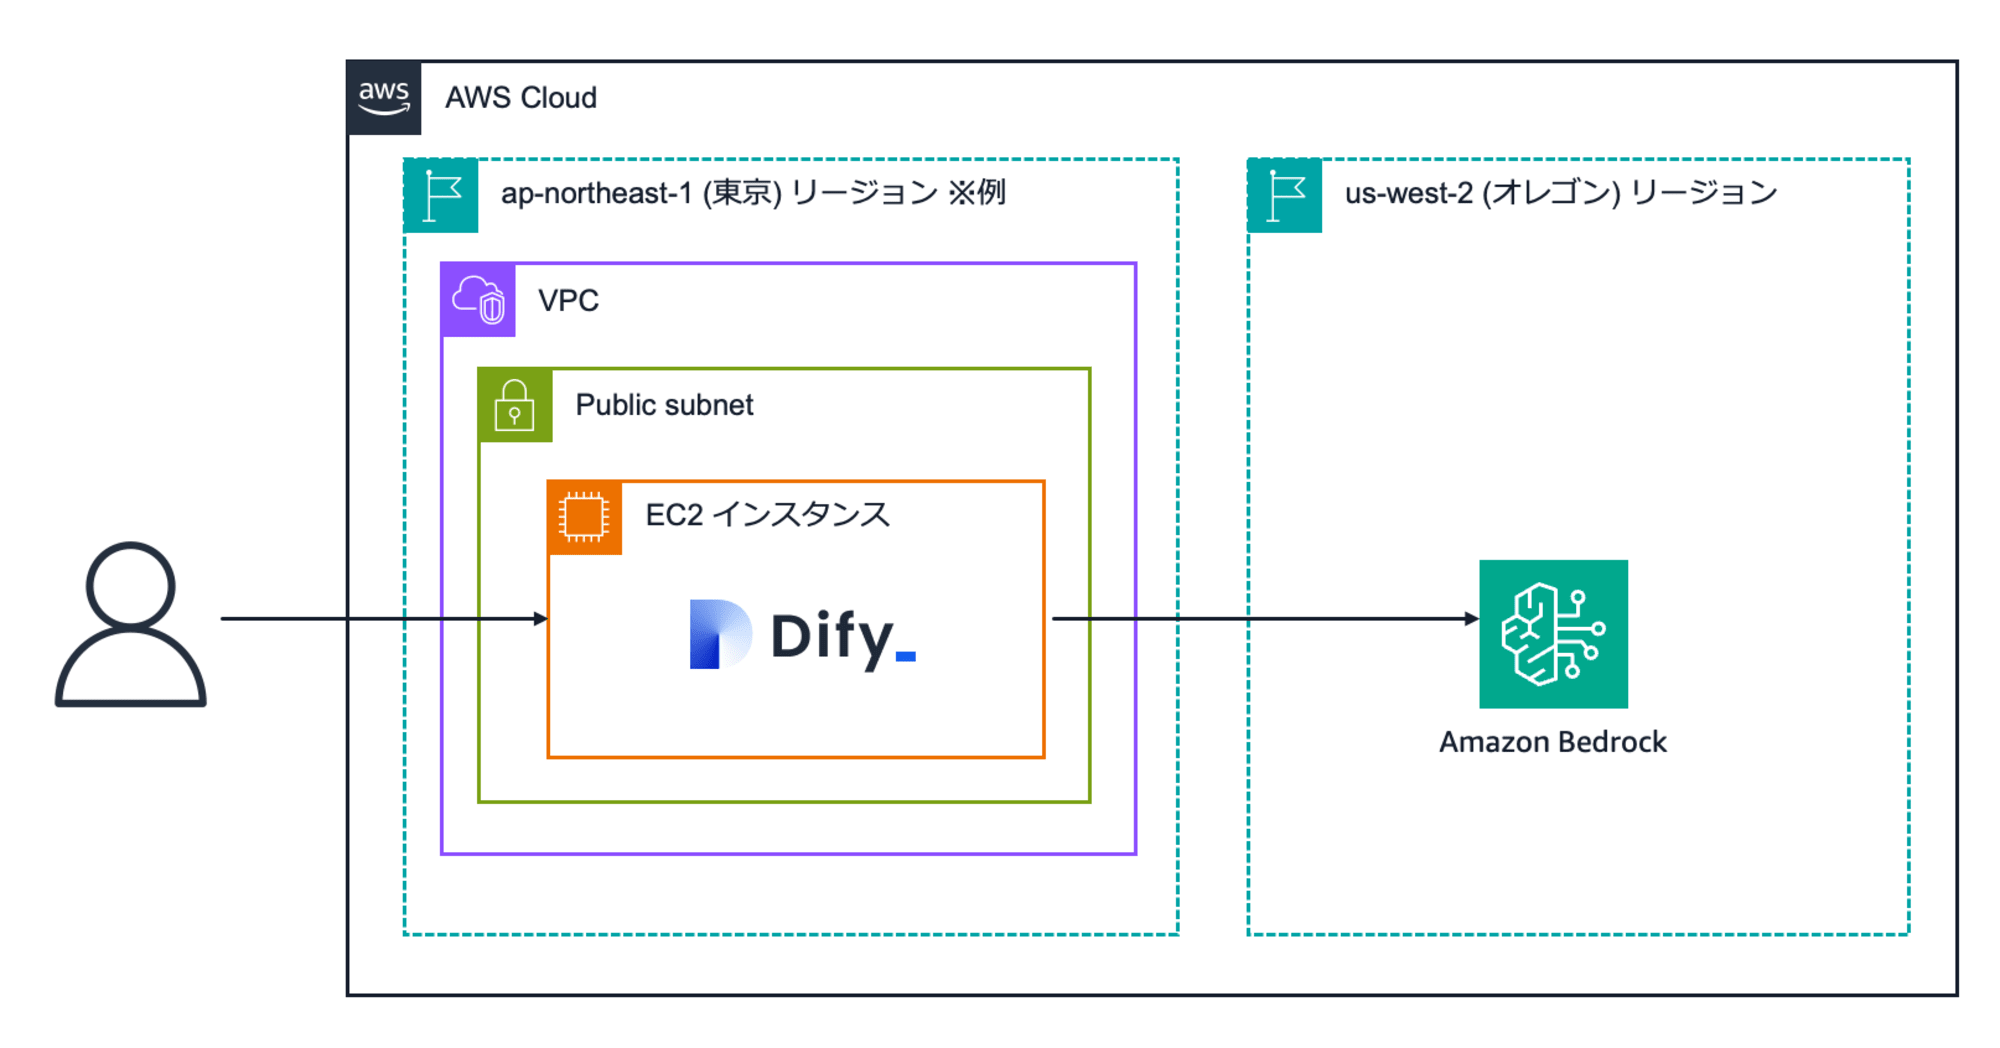The height and width of the screenshot is (1048, 2000).
Task: Click the "VPC" label
Action: 568,301
